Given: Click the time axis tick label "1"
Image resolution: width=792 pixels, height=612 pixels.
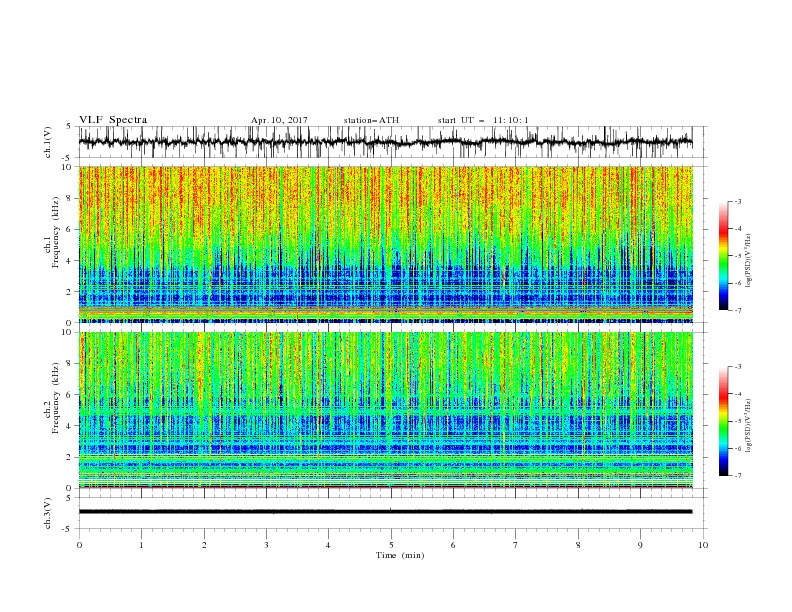Looking at the screenshot, I should click(141, 545).
